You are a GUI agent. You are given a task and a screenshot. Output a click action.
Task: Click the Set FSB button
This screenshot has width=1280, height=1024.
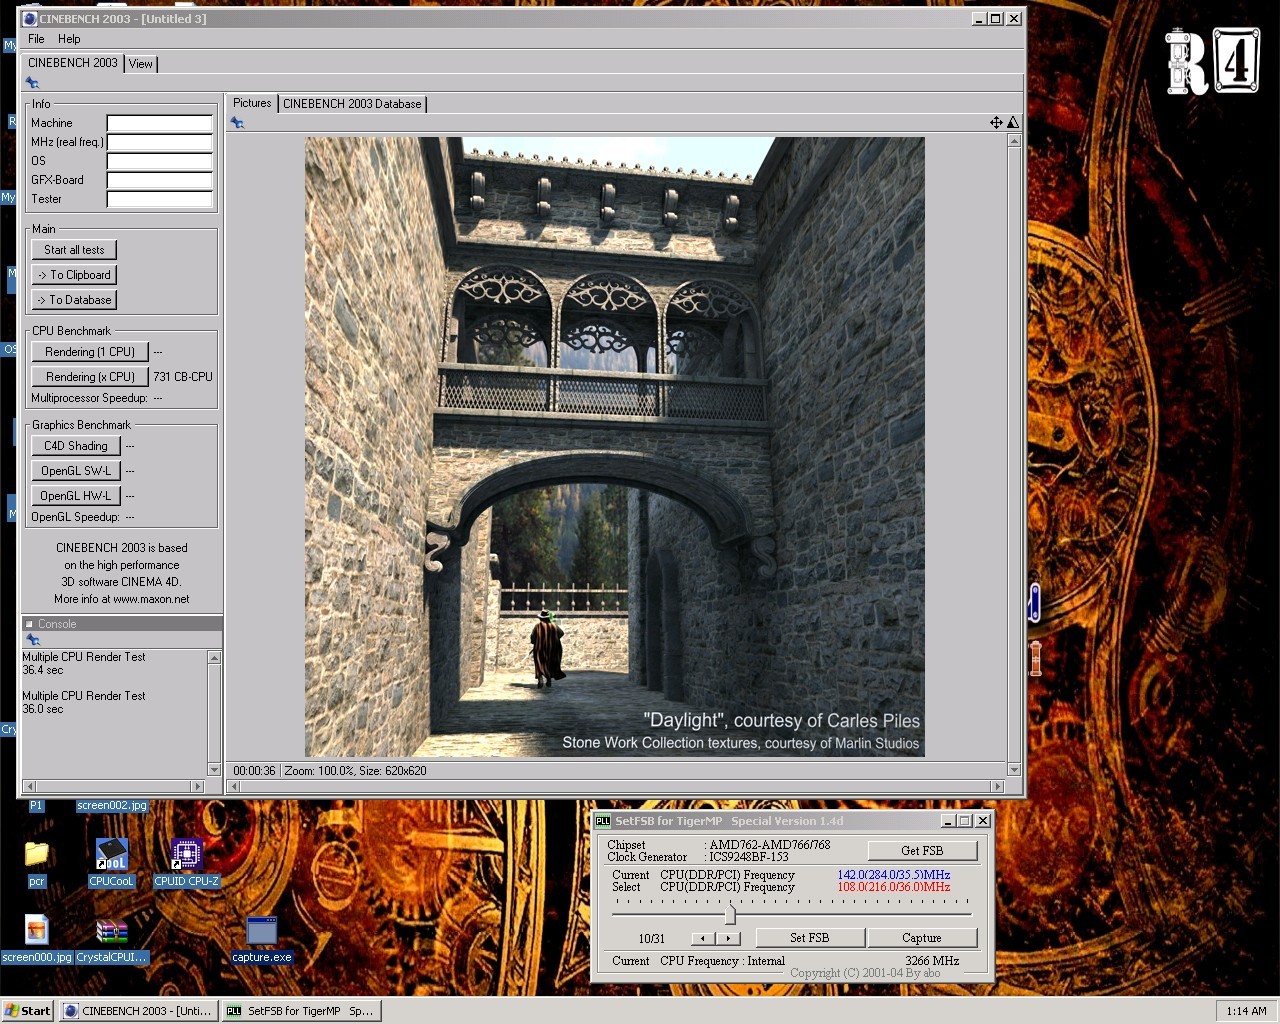pyautogui.click(x=809, y=938)
